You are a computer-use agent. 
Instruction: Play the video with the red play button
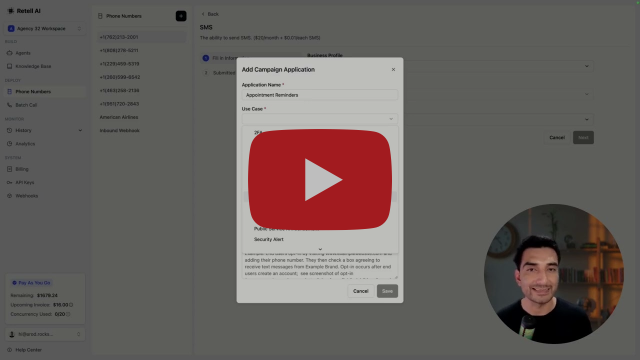320,180
